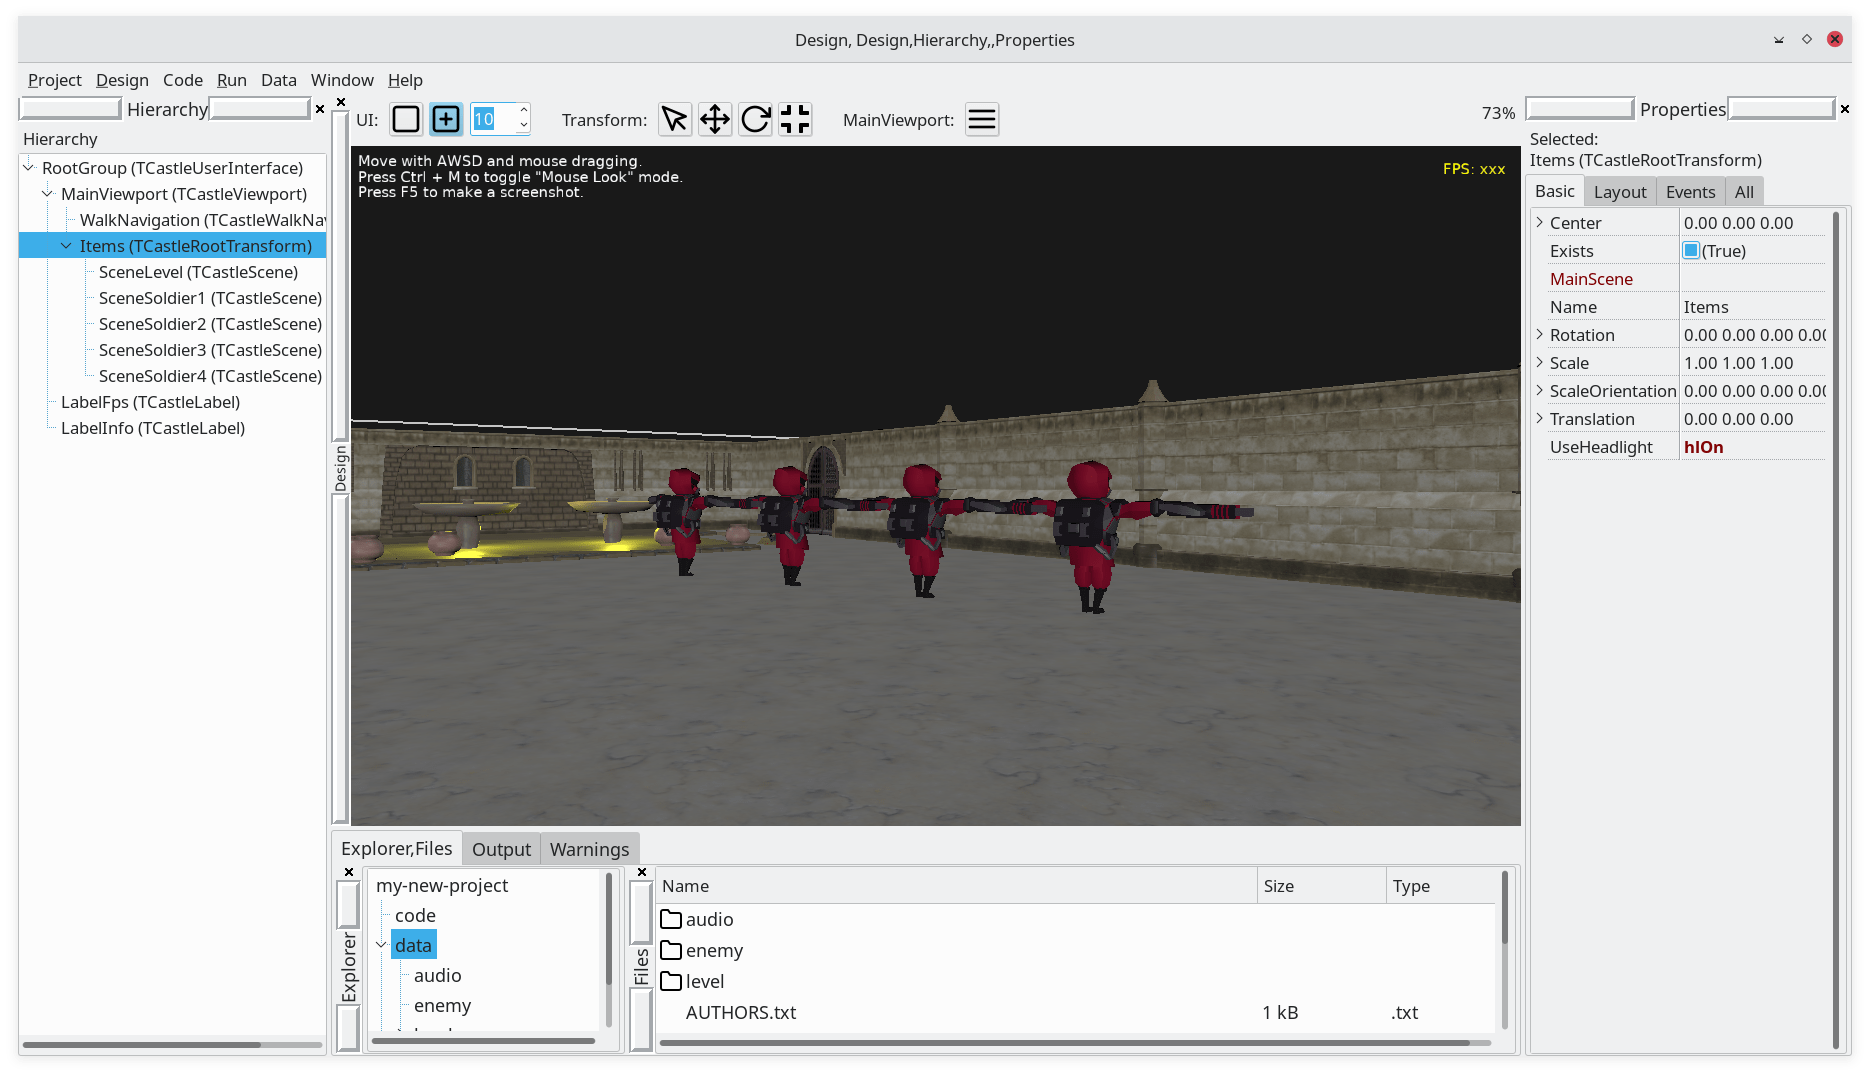Toggle the Exists checkbox in Properties
Screen dimensions: 1870x1076
[1690, 251]
